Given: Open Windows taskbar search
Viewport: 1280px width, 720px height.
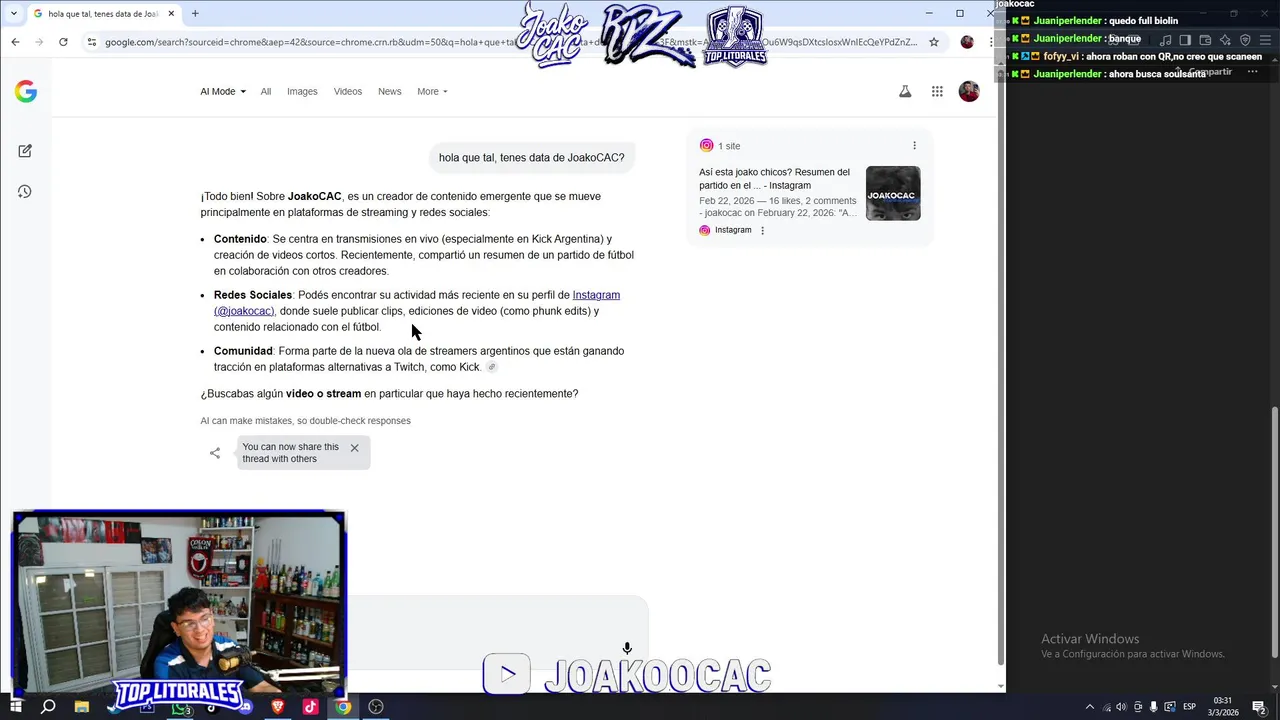Looking at the screenshot, I should (48, 707).
